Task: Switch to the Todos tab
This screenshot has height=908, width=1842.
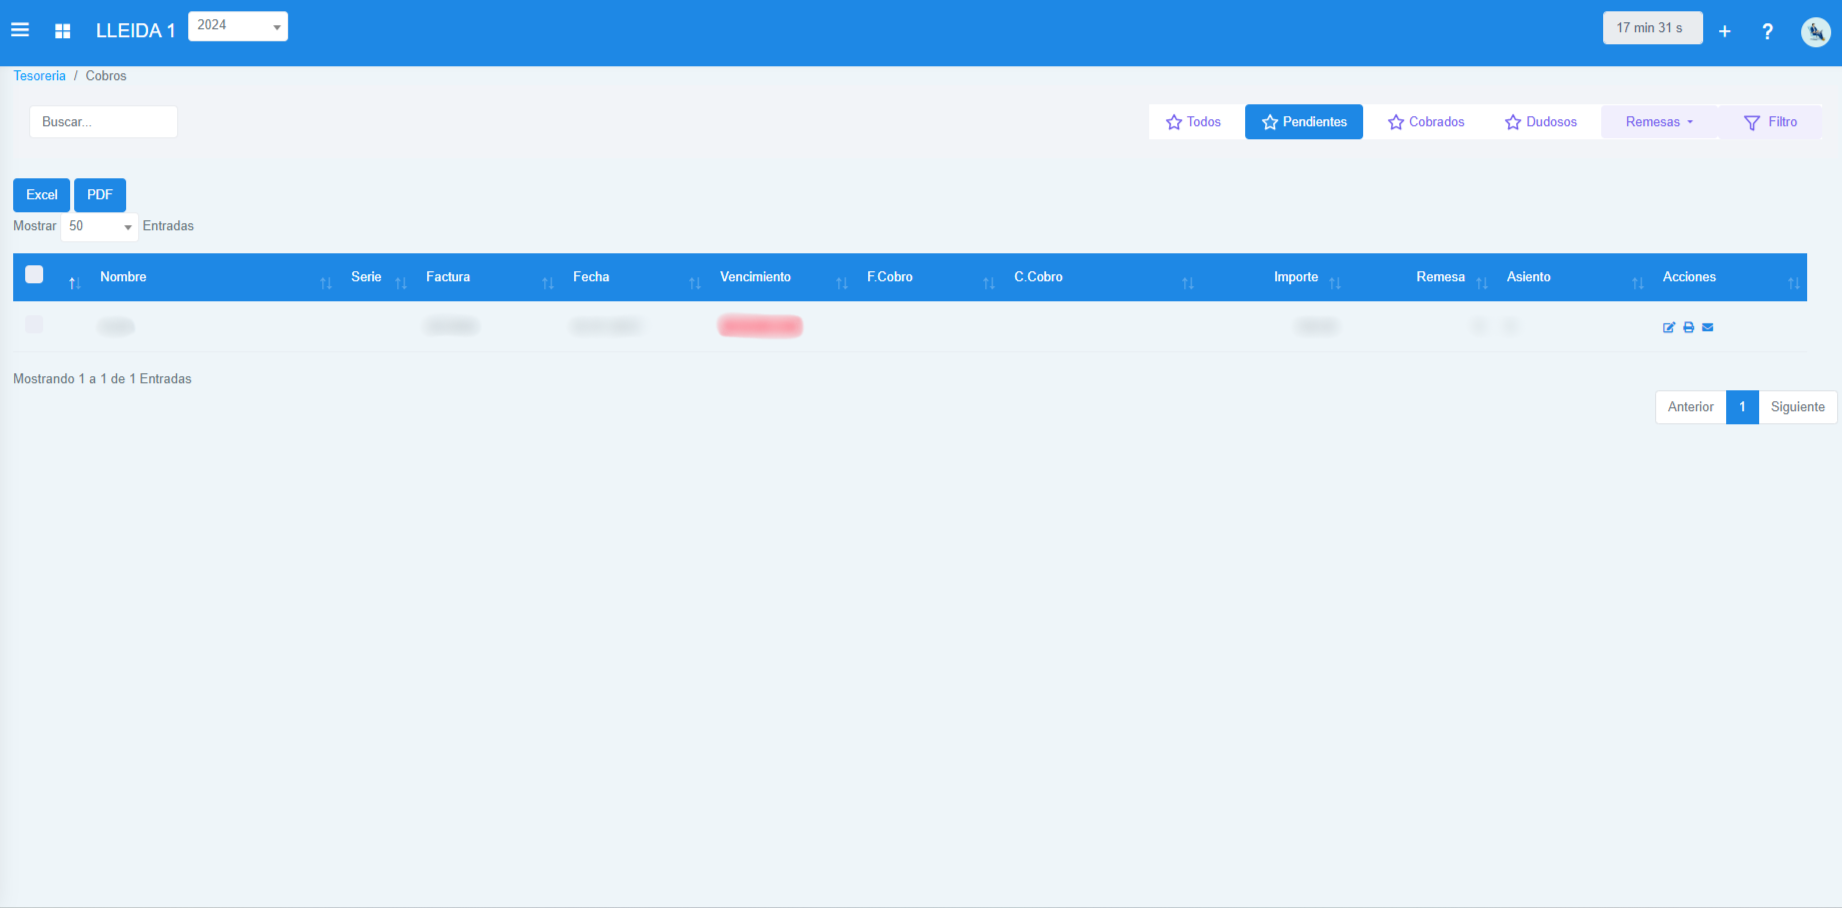Action: point(1194,122)
